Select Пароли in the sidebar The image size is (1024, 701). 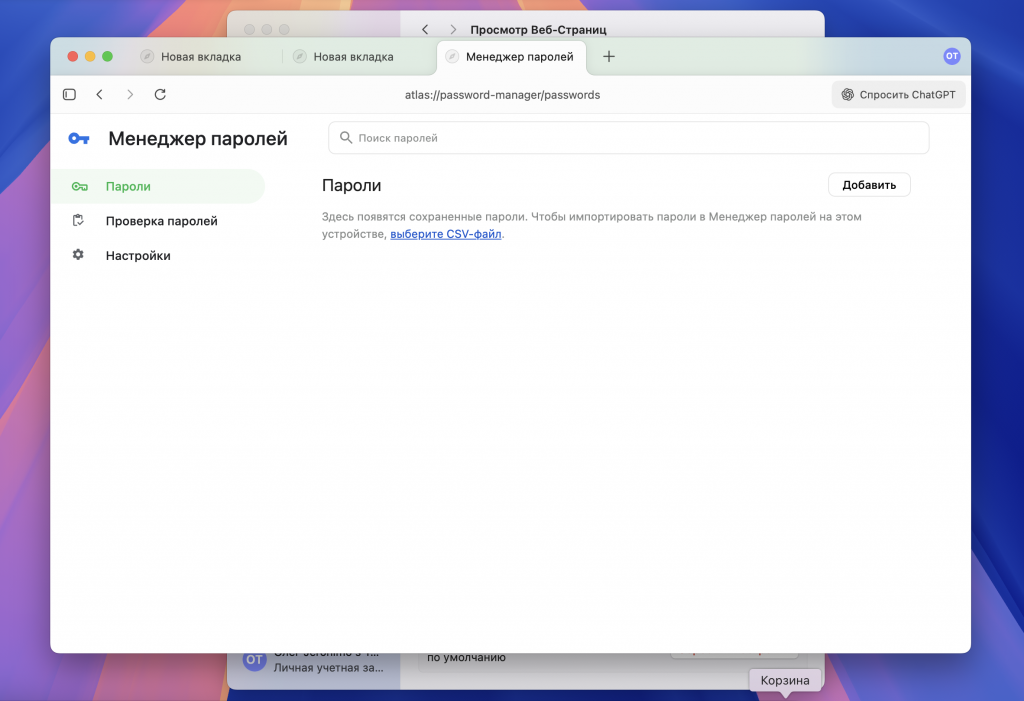(128, 186)
